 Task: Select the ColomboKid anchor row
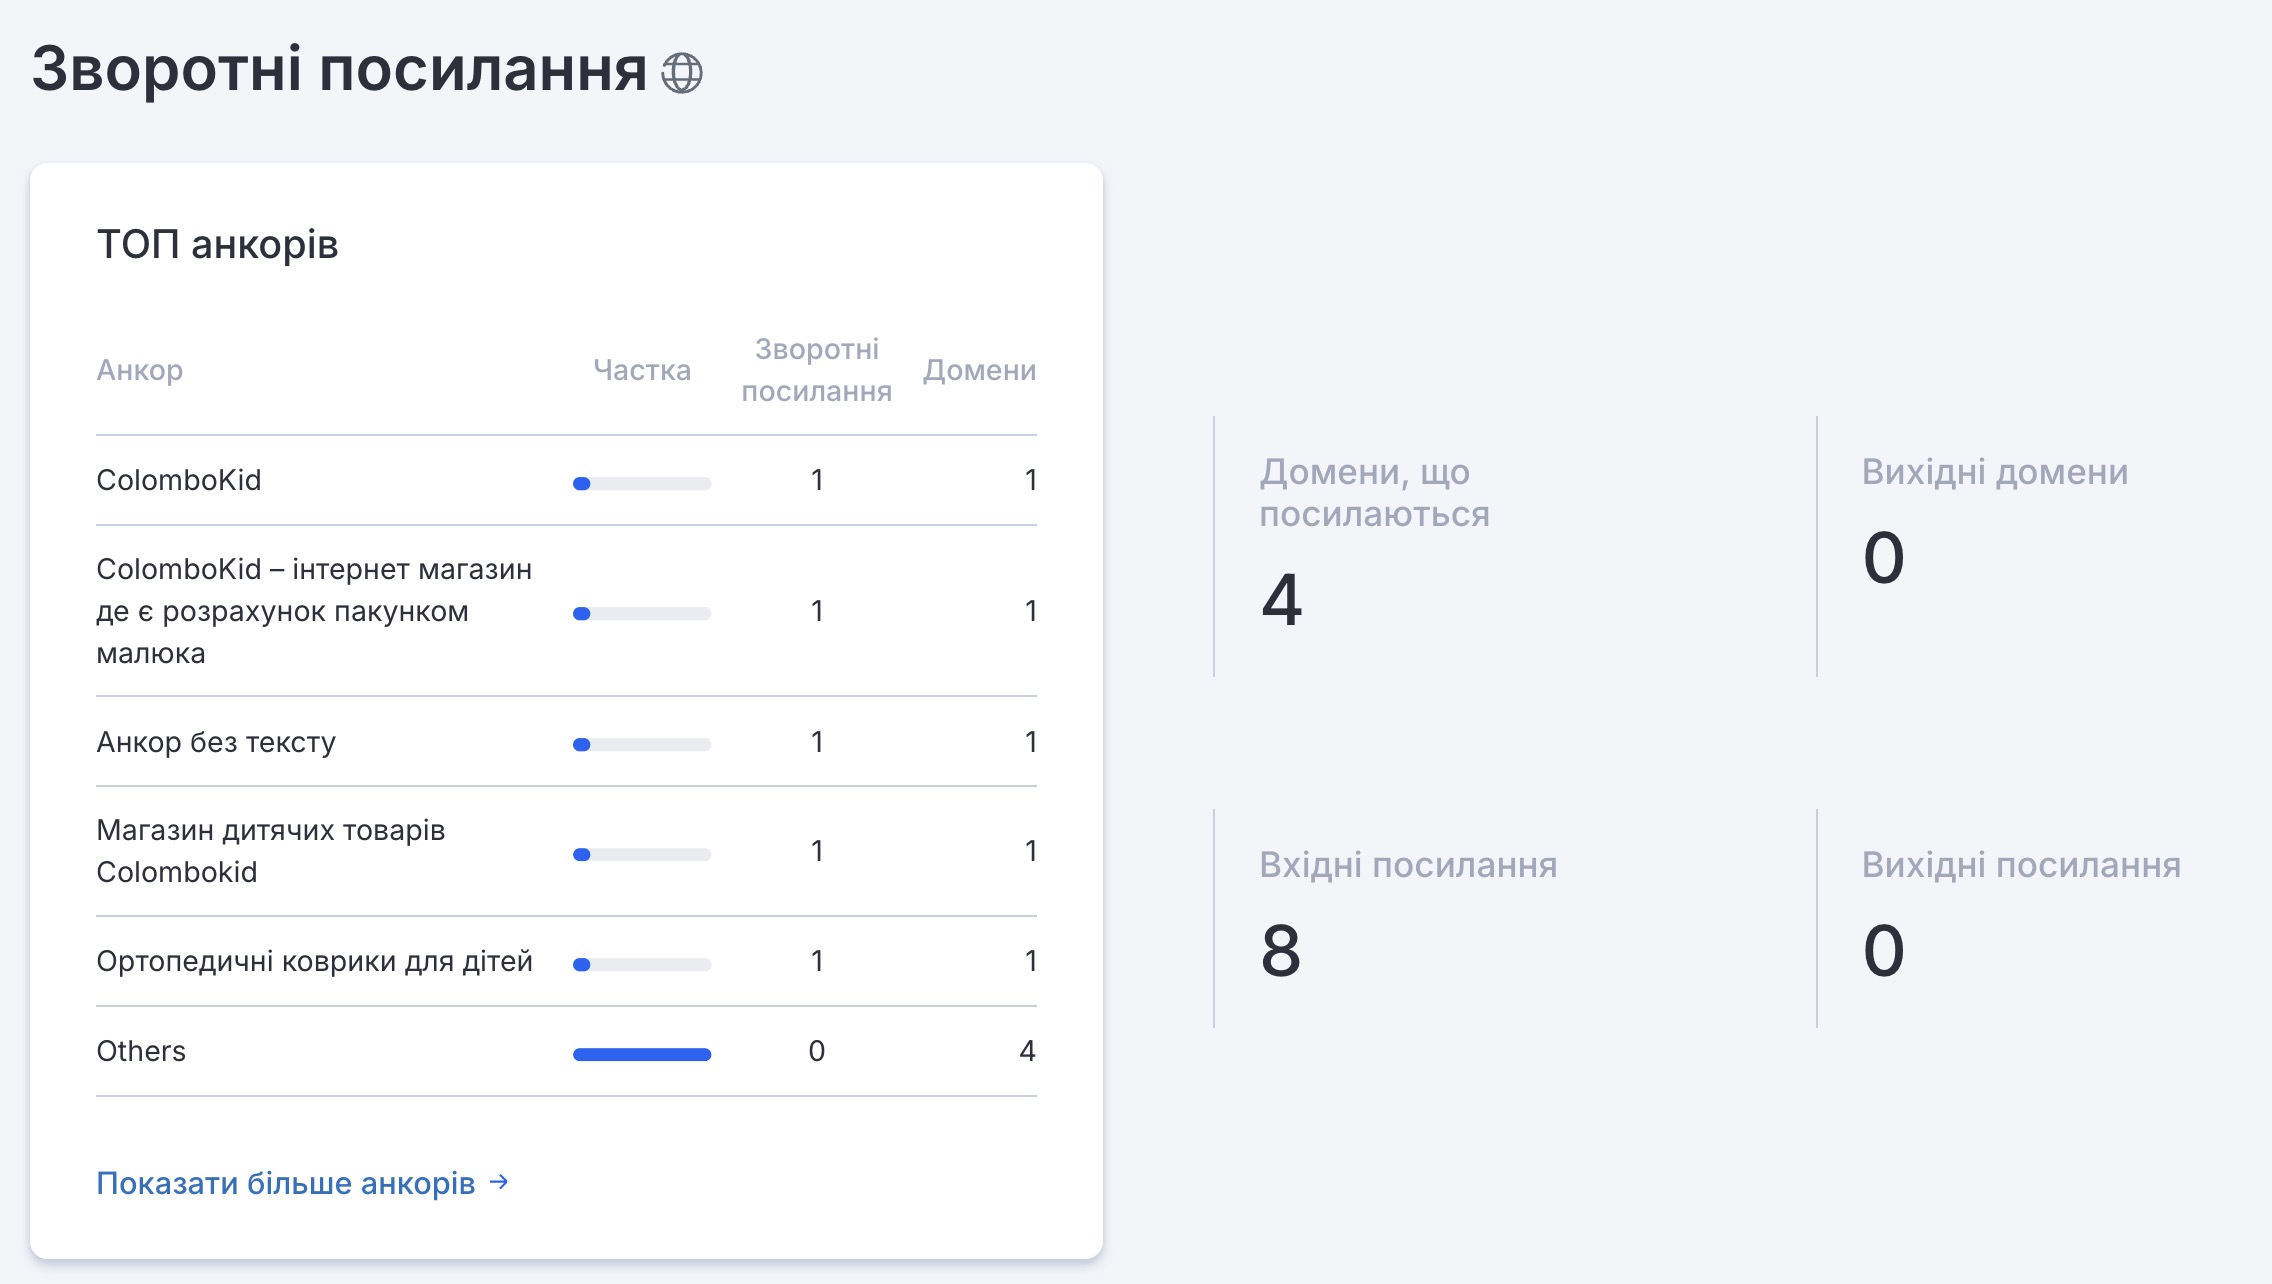point(179,480)
